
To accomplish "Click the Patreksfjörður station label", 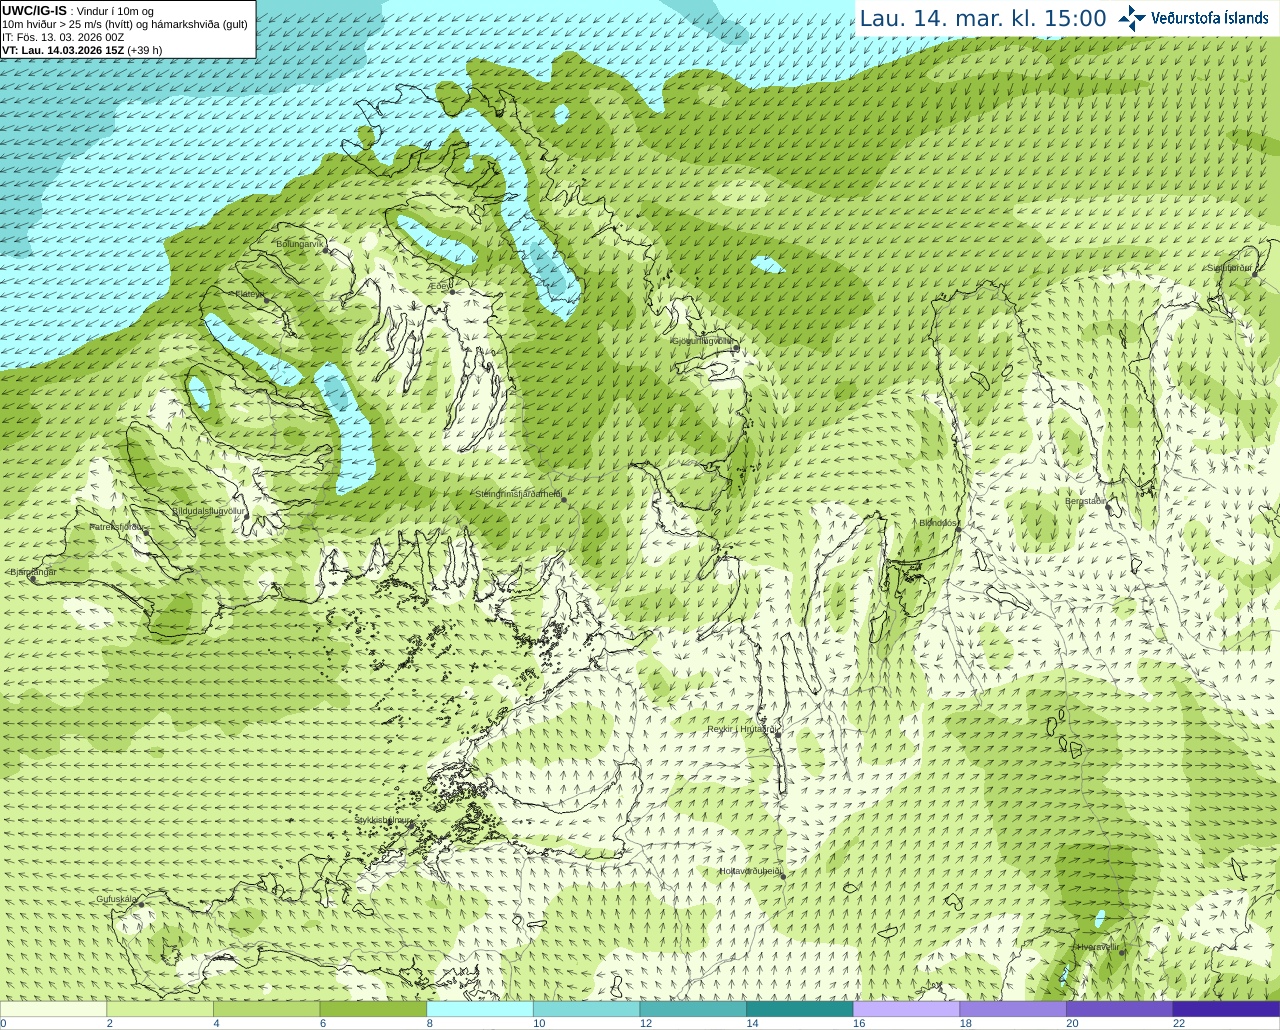I will [x=117, y=527].
